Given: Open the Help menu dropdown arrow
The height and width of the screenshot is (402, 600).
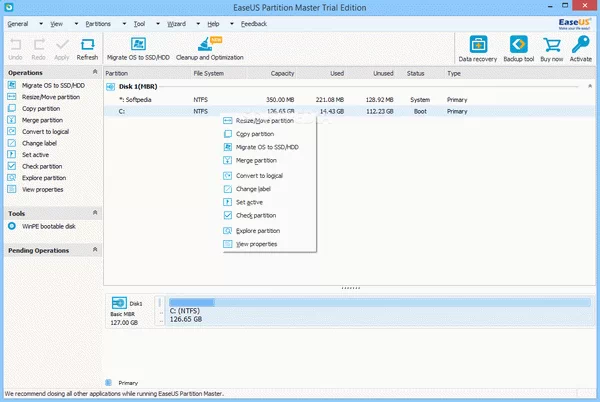Looking at the screenshot, I should click(x=232, y=24).
